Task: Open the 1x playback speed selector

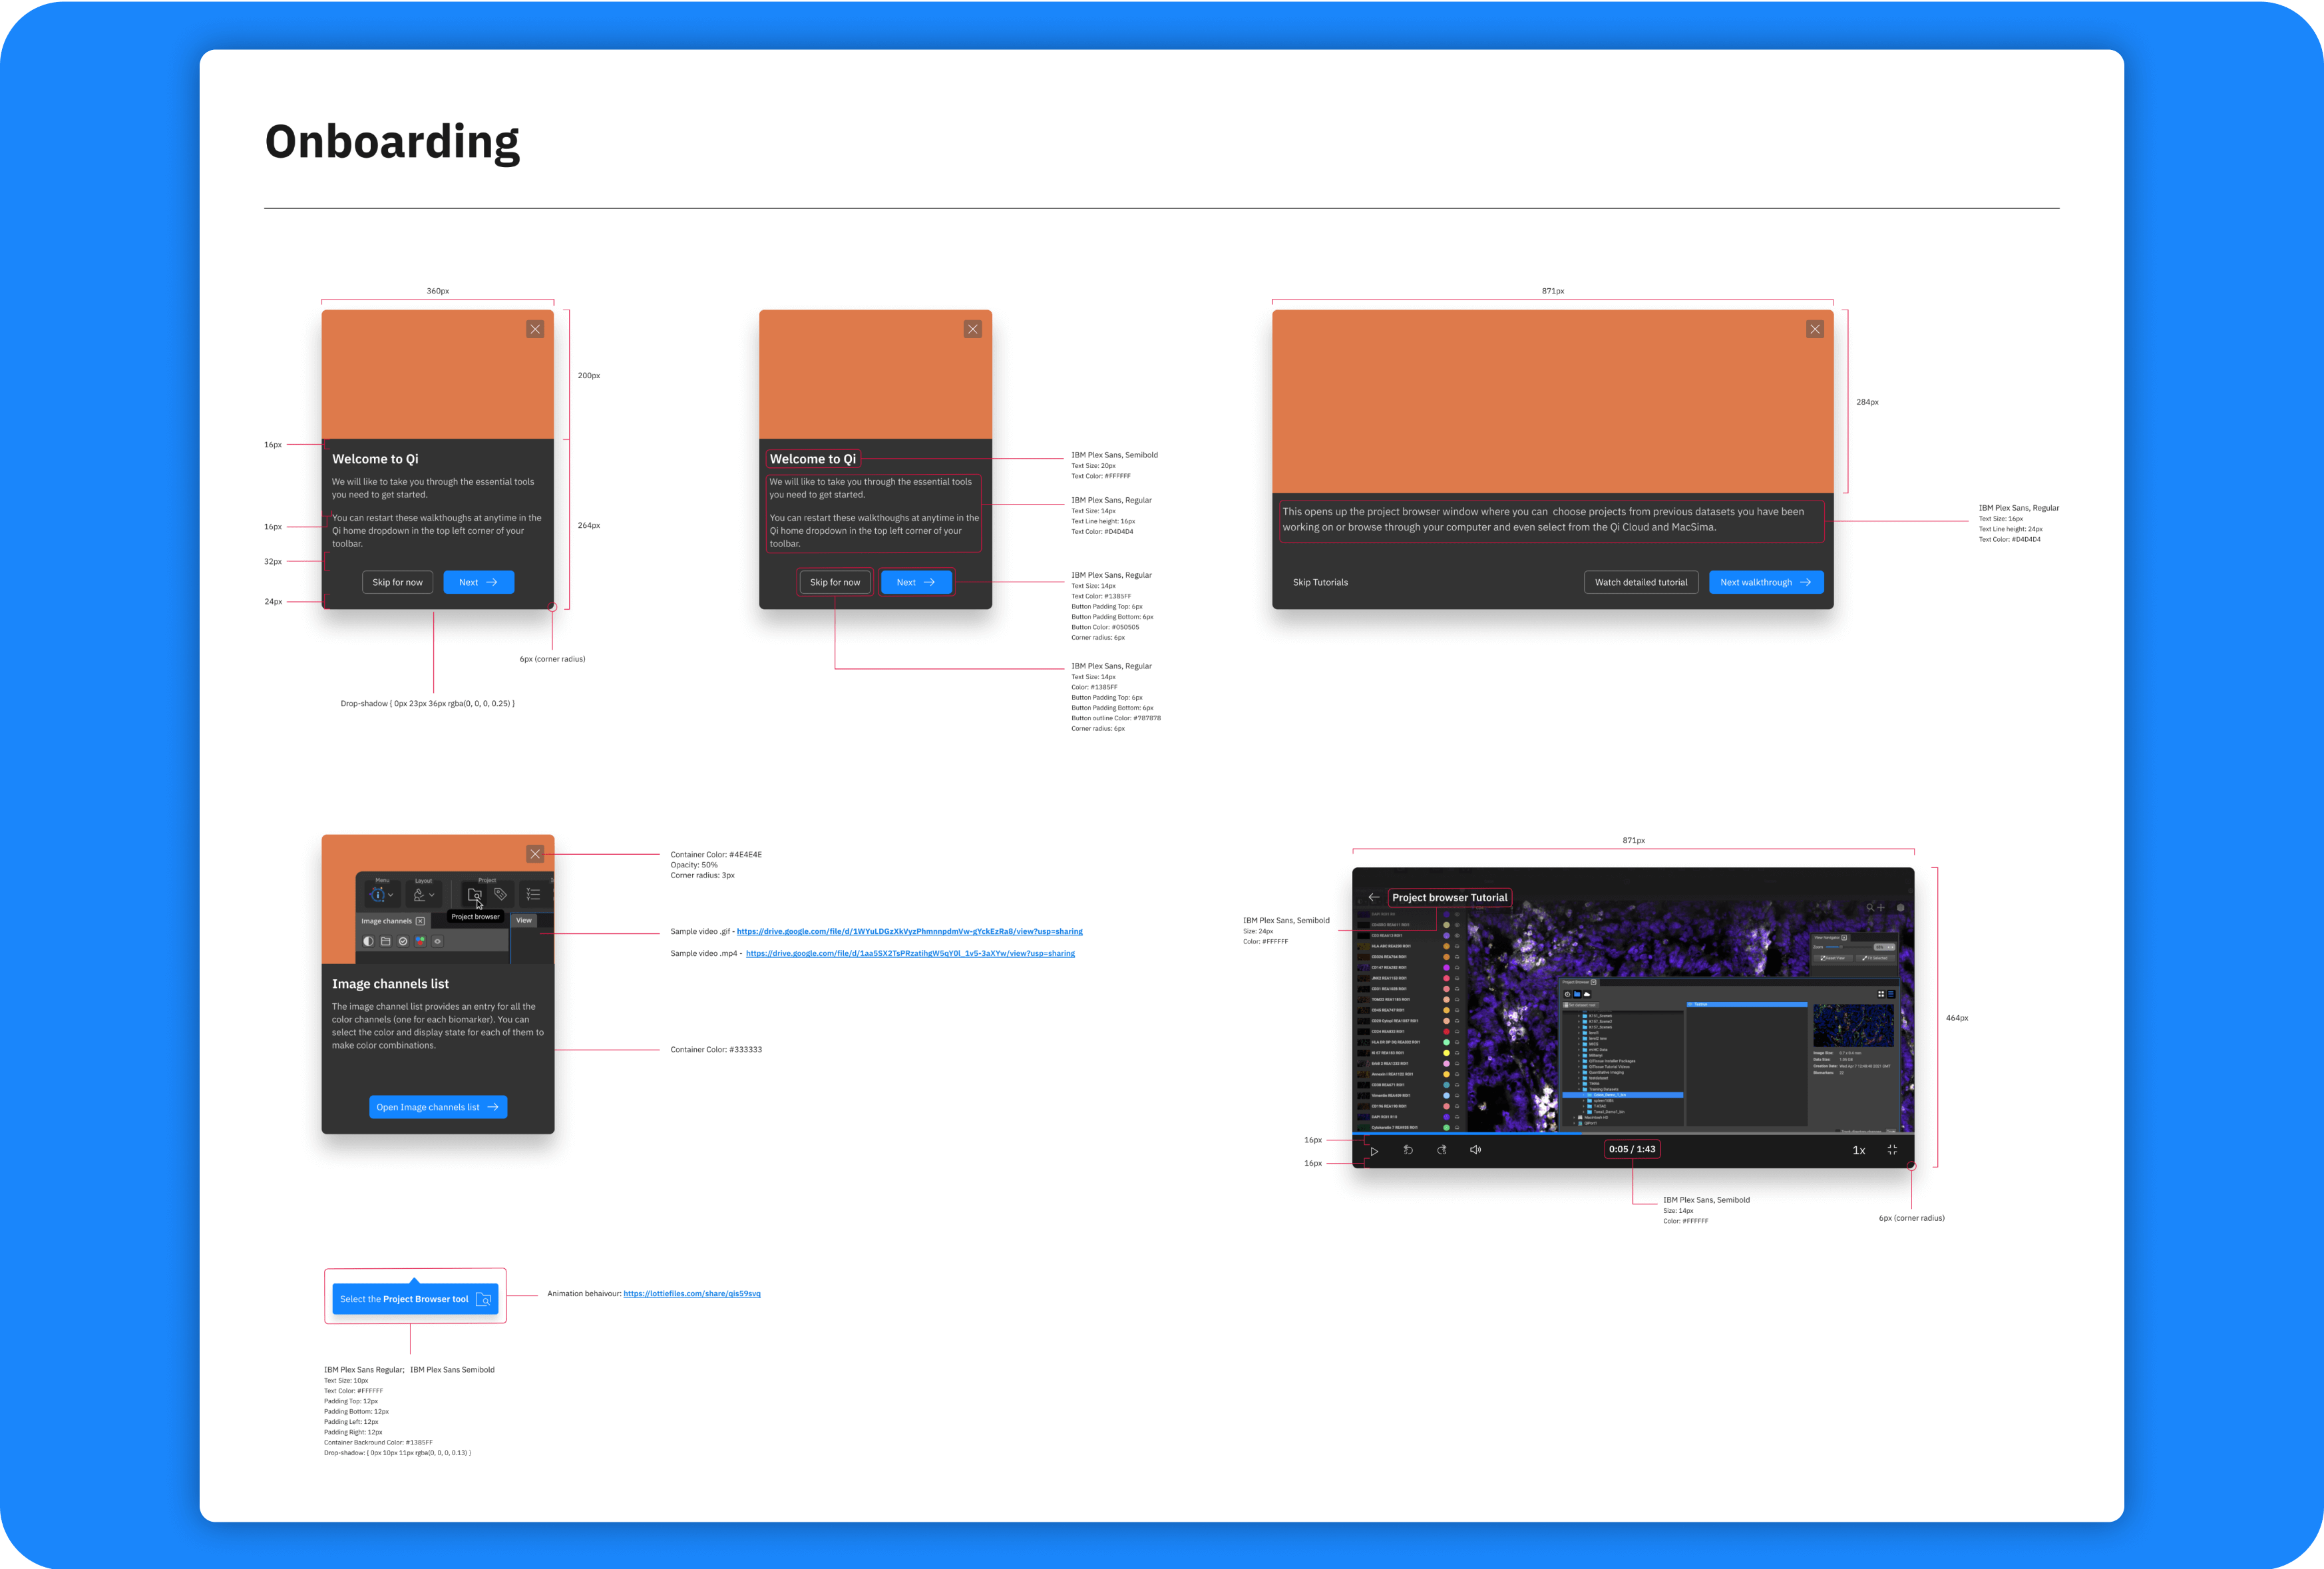Action: click(1859, 1150)
